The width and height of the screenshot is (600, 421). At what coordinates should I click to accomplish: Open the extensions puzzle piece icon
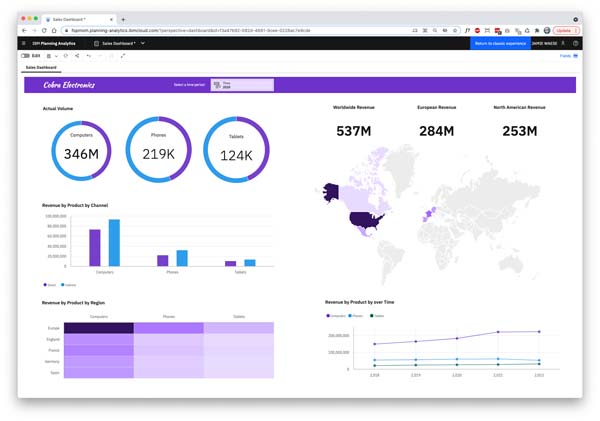click(536, 30)
